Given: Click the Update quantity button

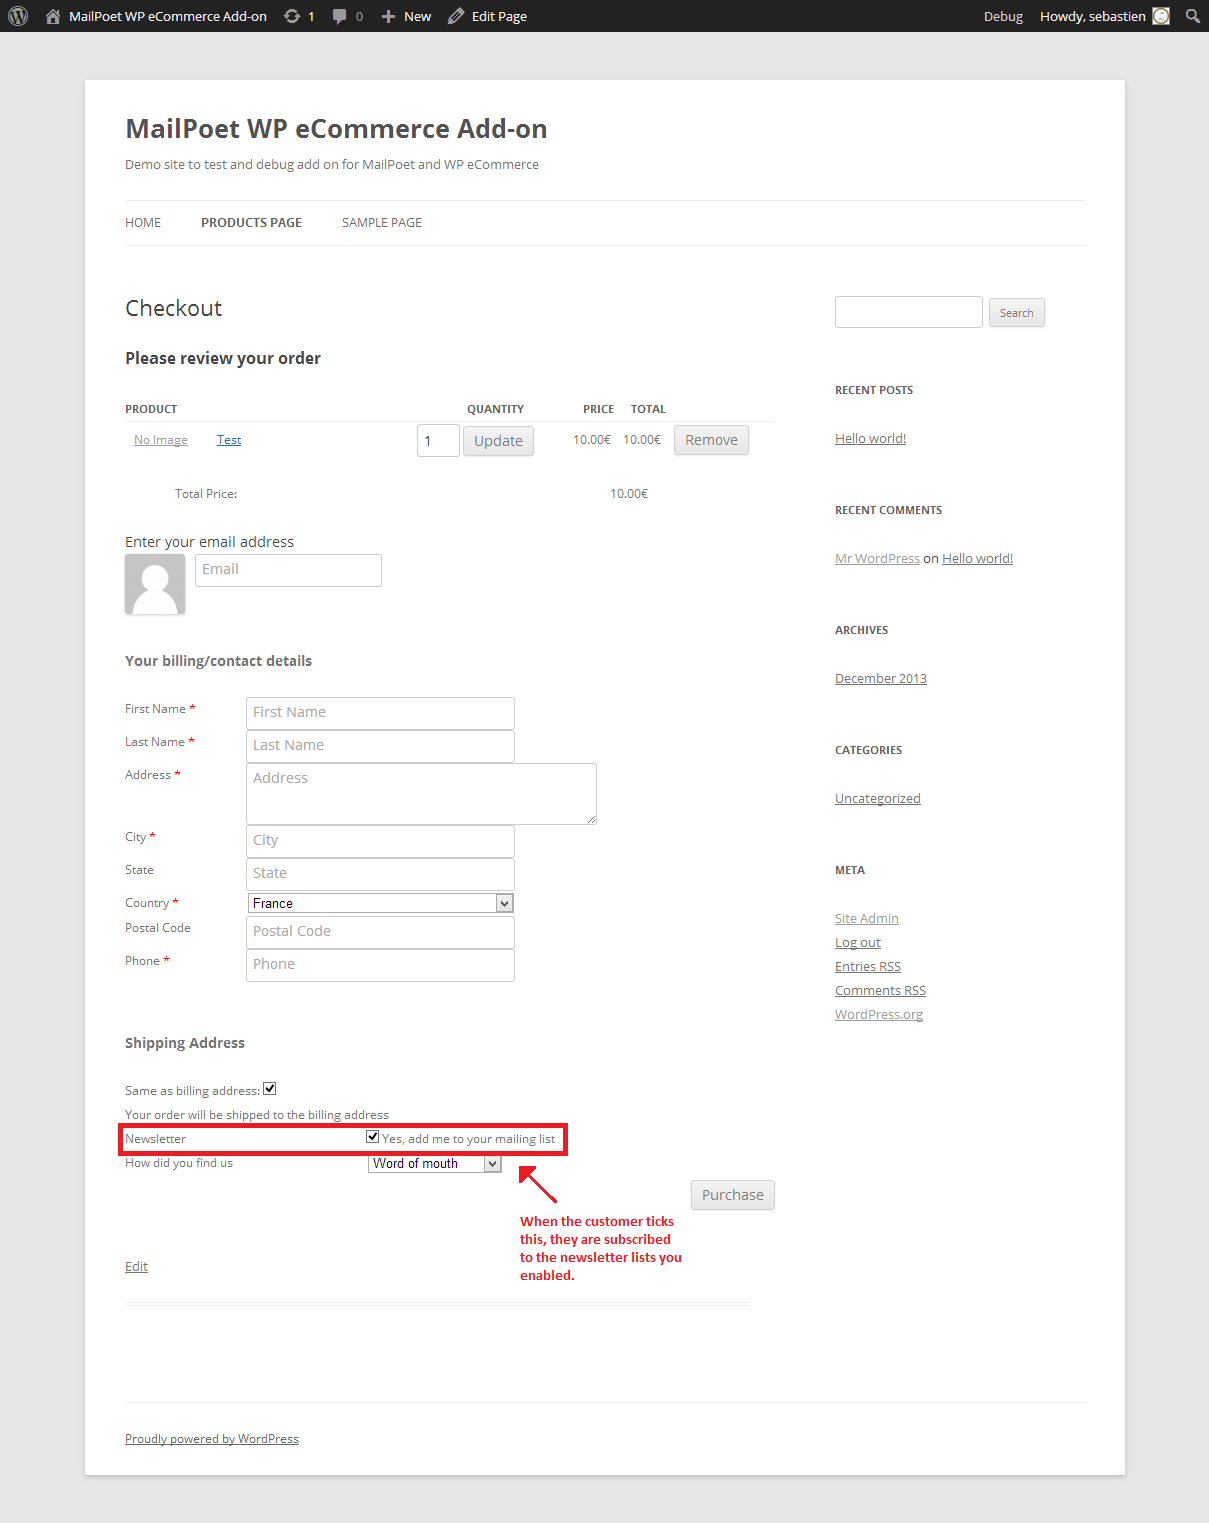Looking at the screenshot, I should coord(498,441).
